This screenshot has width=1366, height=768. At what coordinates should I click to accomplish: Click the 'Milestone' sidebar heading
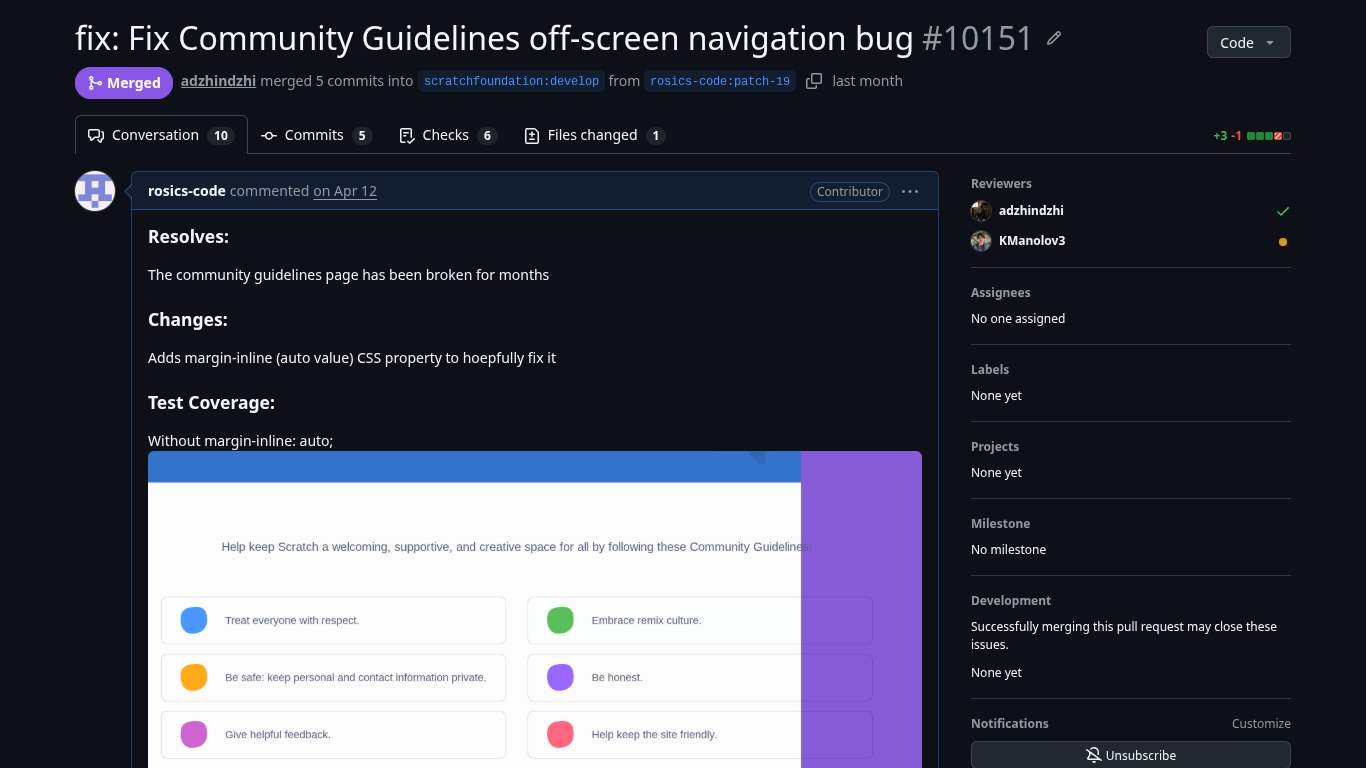click(x=1001, y=524)
